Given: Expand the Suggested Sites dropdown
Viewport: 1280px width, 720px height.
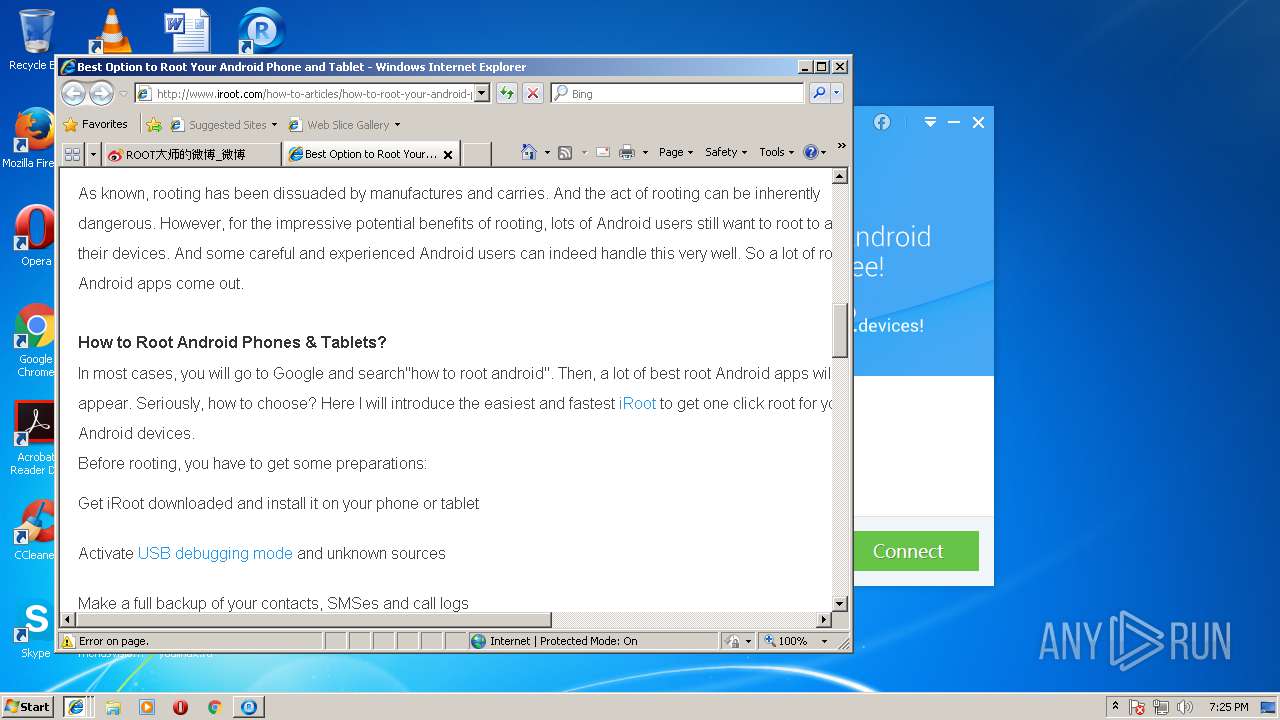Looking at the screenshot, I should [x=275, y=125].
